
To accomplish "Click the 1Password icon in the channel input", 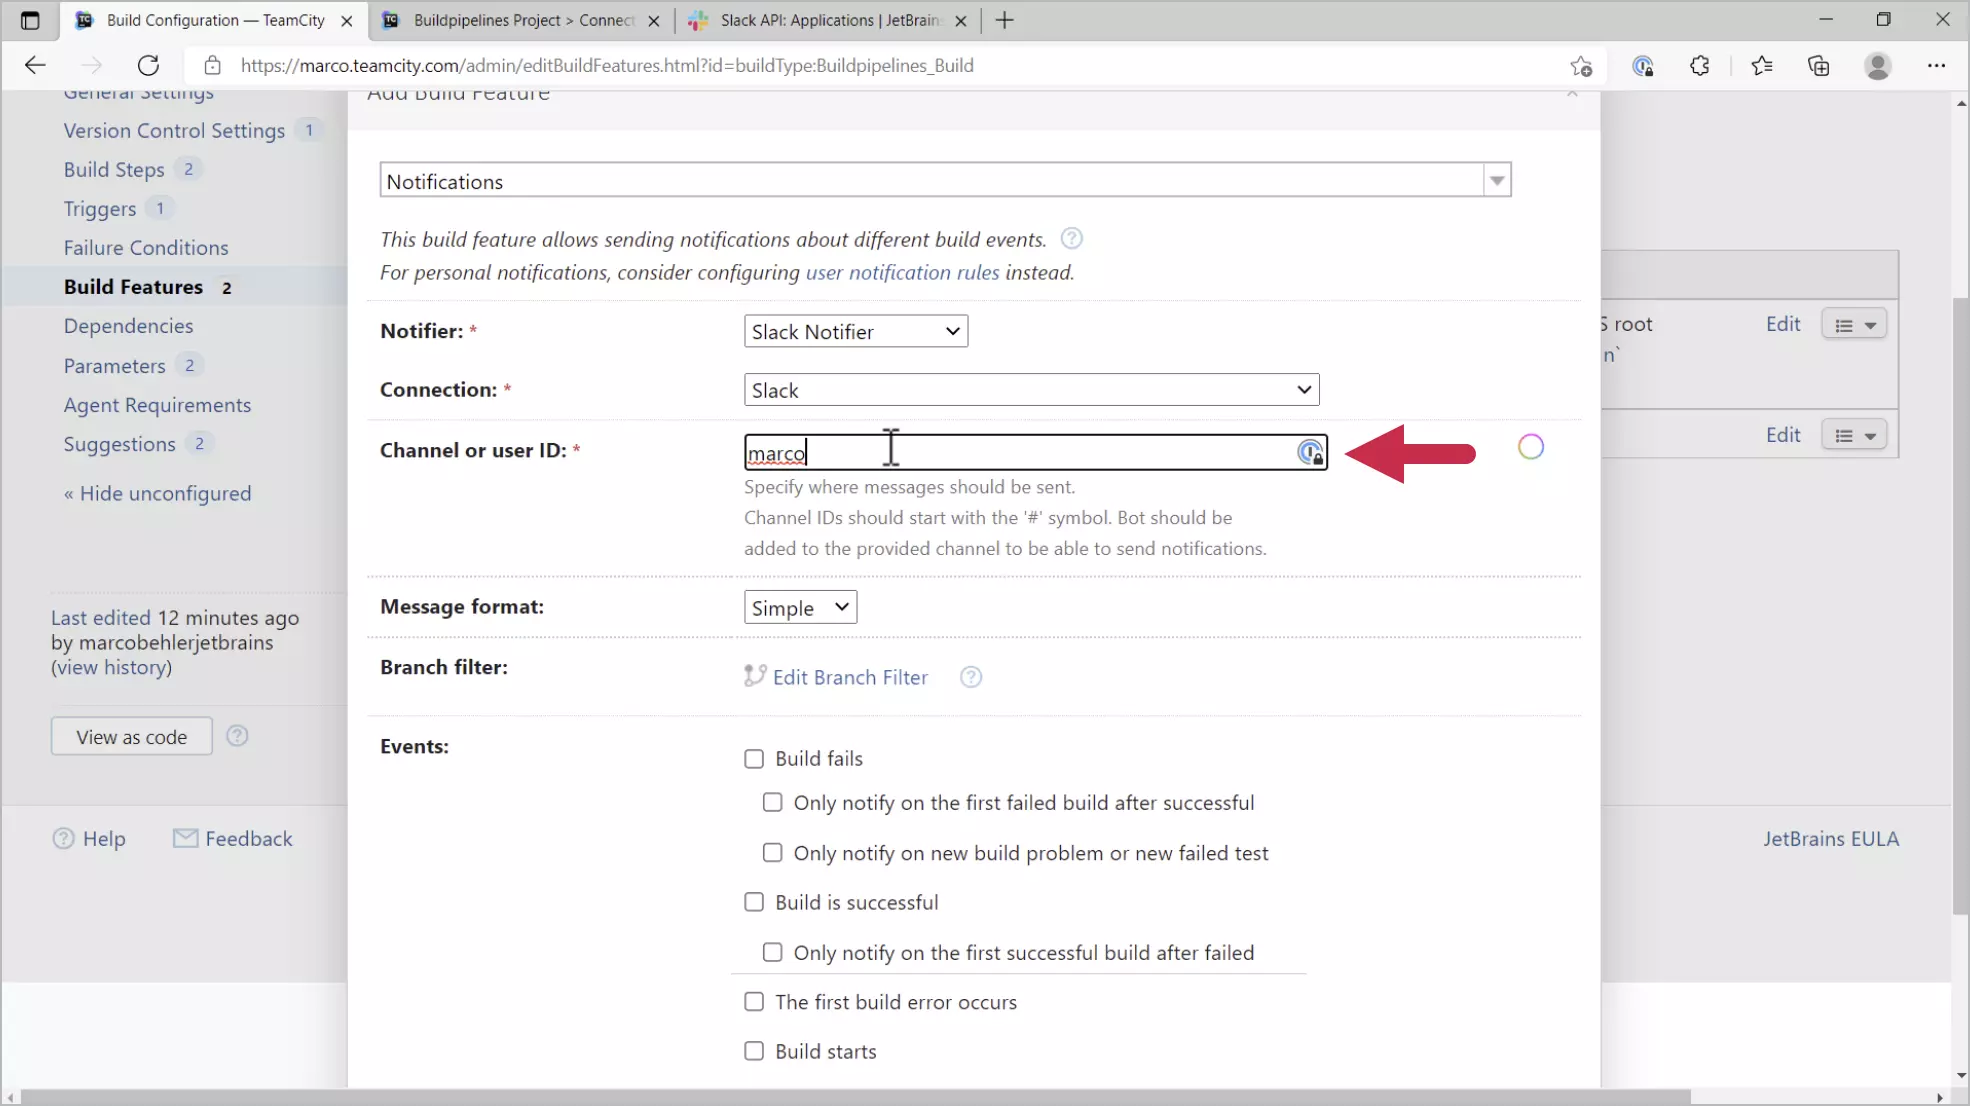I will point(1311,452).
